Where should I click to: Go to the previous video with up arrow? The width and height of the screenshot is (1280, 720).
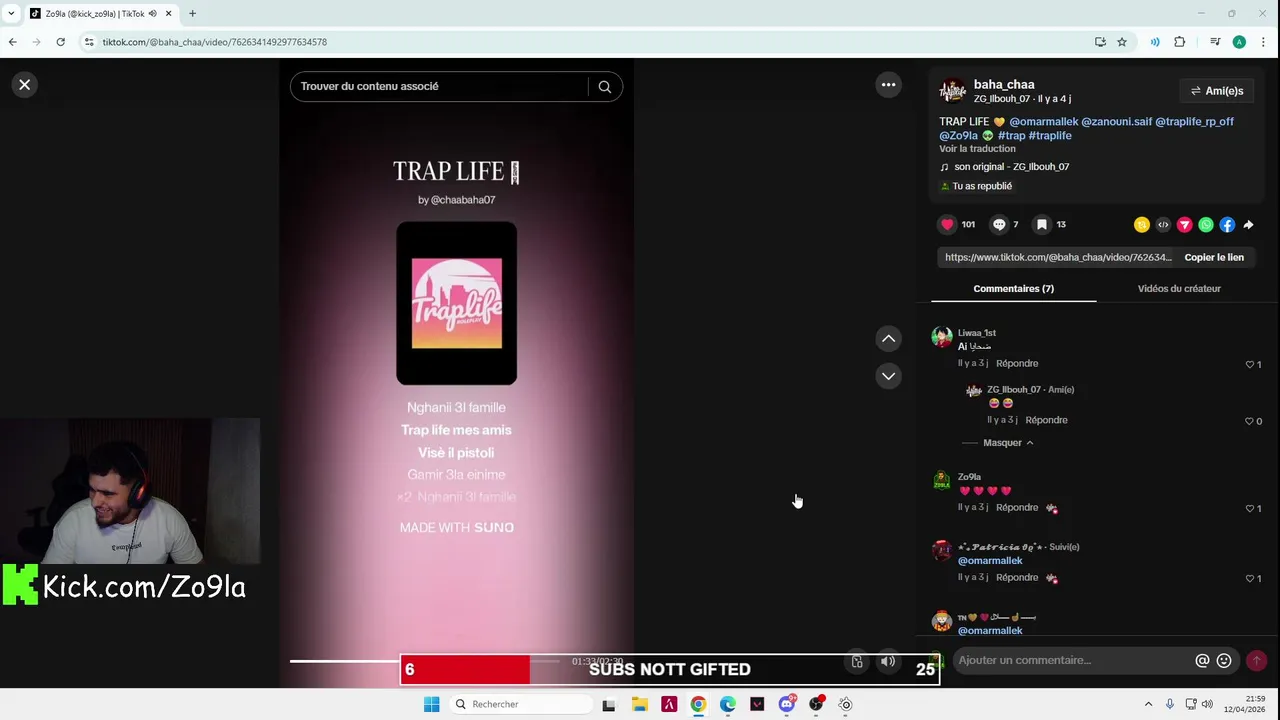tap(888, 339)
